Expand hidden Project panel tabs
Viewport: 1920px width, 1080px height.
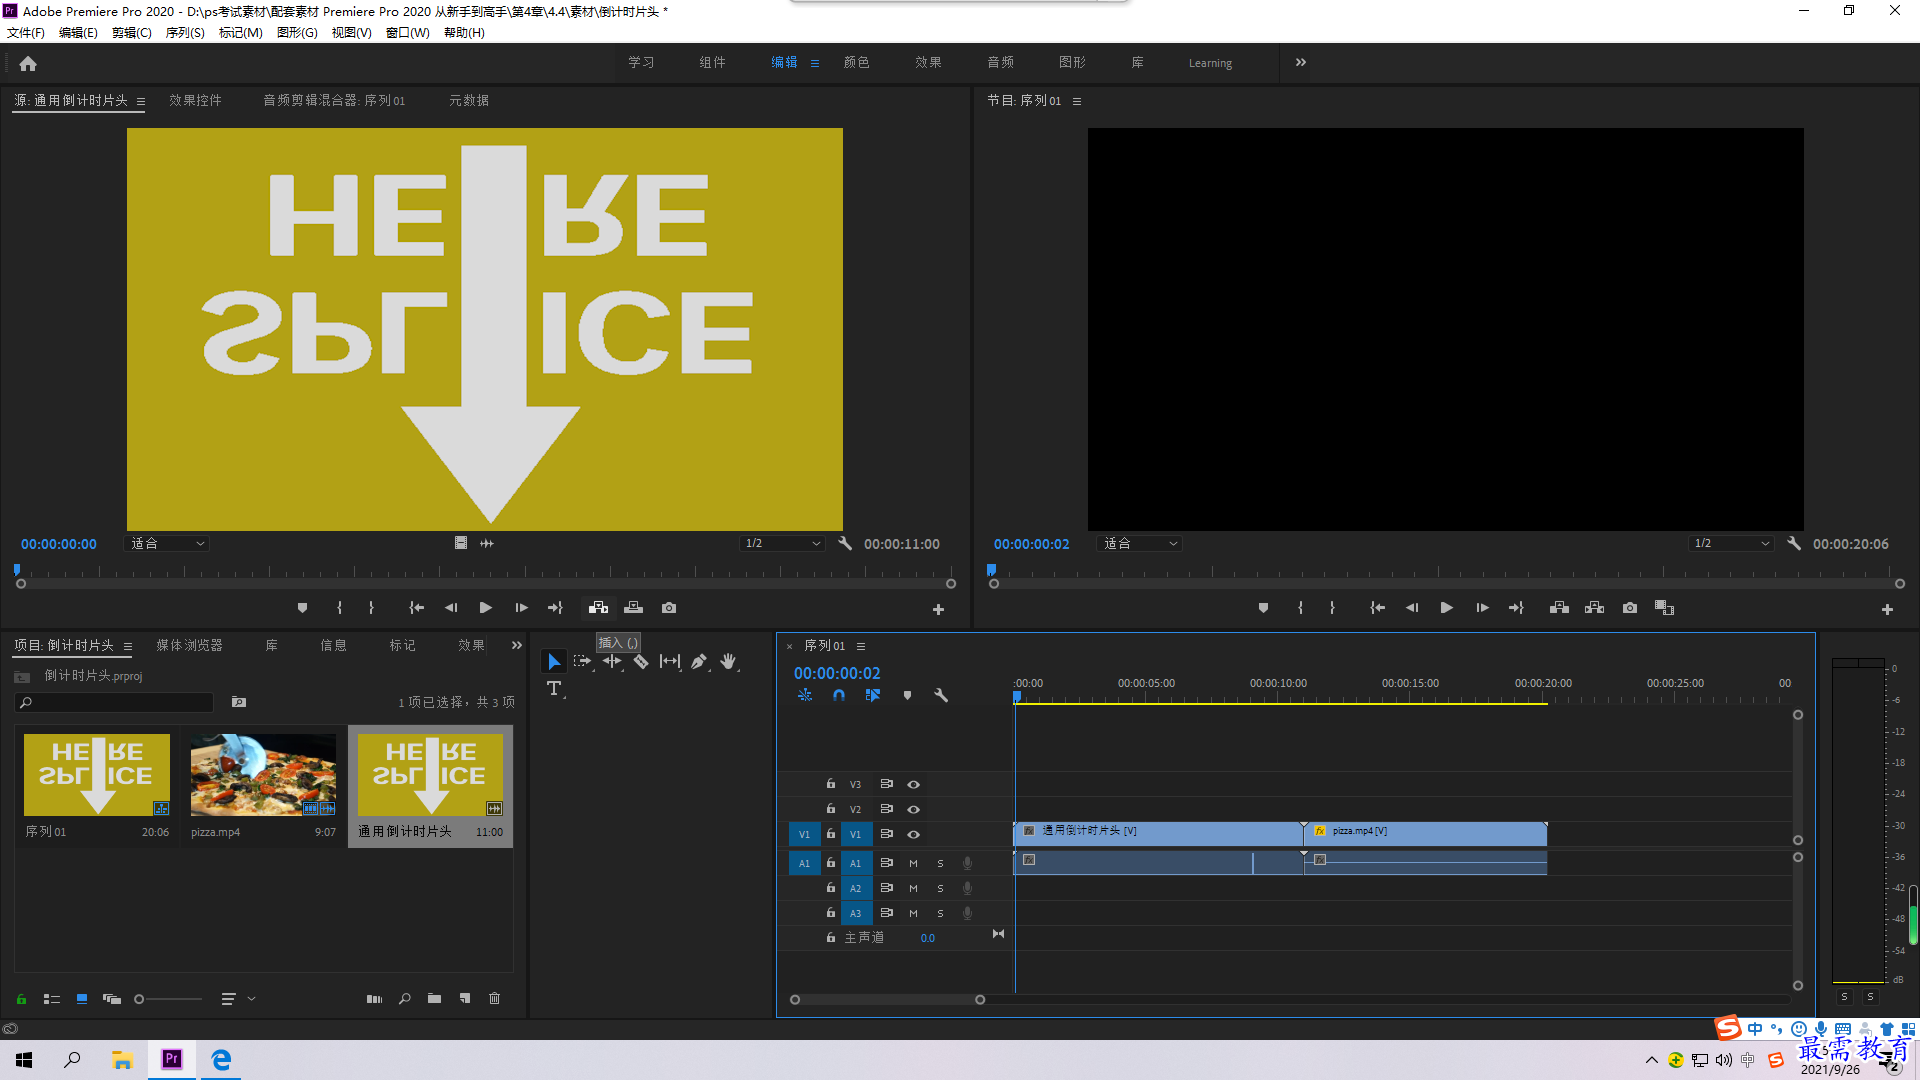[x=517, y=645]
